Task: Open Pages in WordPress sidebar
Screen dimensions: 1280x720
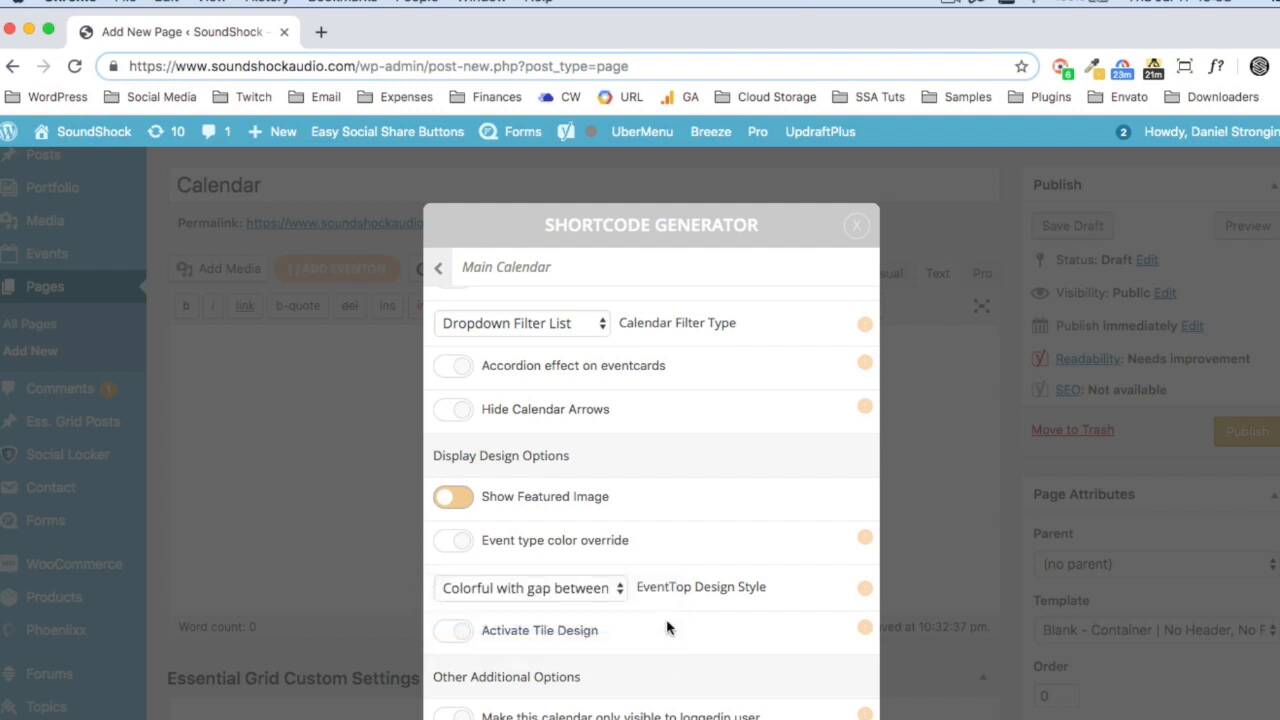Action: pyautogui.click(x=45, y=287)
